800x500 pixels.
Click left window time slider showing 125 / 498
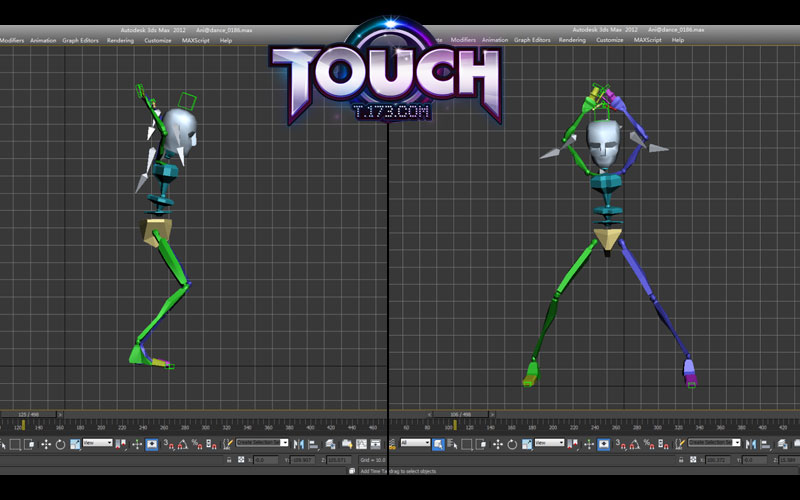click(x=28, y=414)
